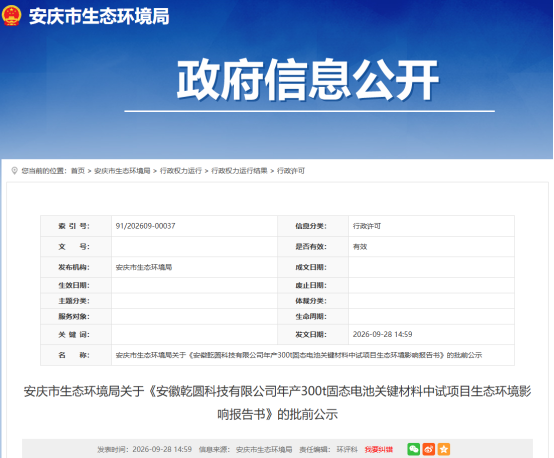
Task: Click the 废止日期 label cell
Action: [x=313, y=285]
